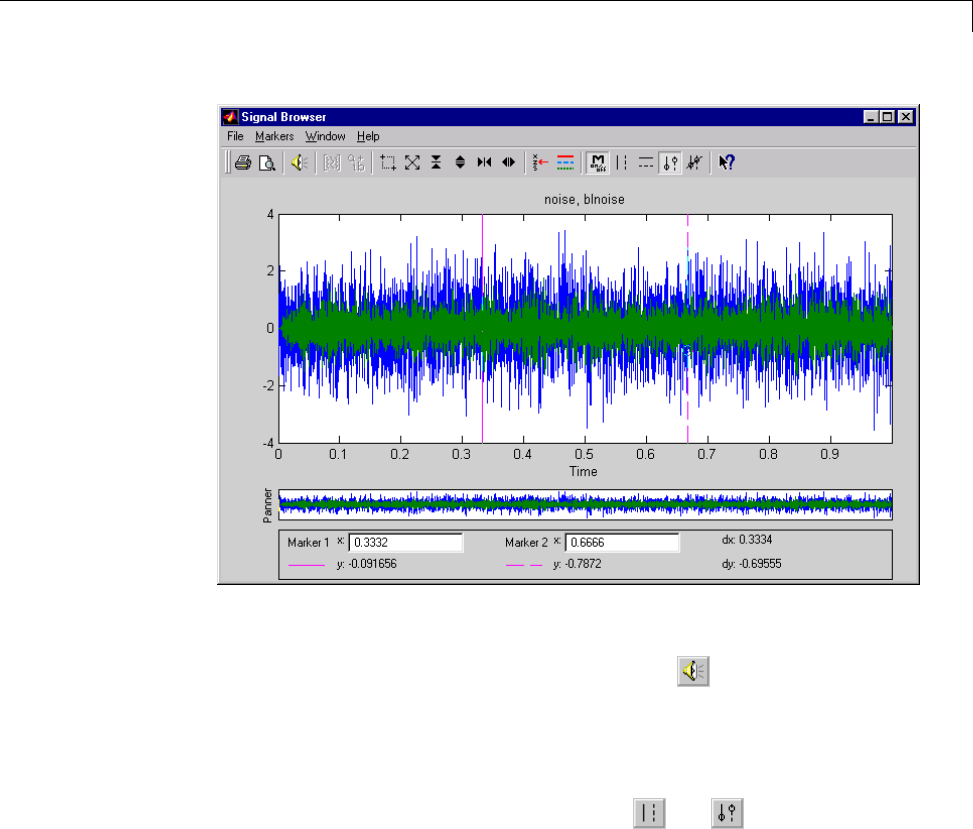The height and width of the screenshot is (829, 973).
Task: Zoom in horizontally (Zoom In-X)
Action: 484,163
